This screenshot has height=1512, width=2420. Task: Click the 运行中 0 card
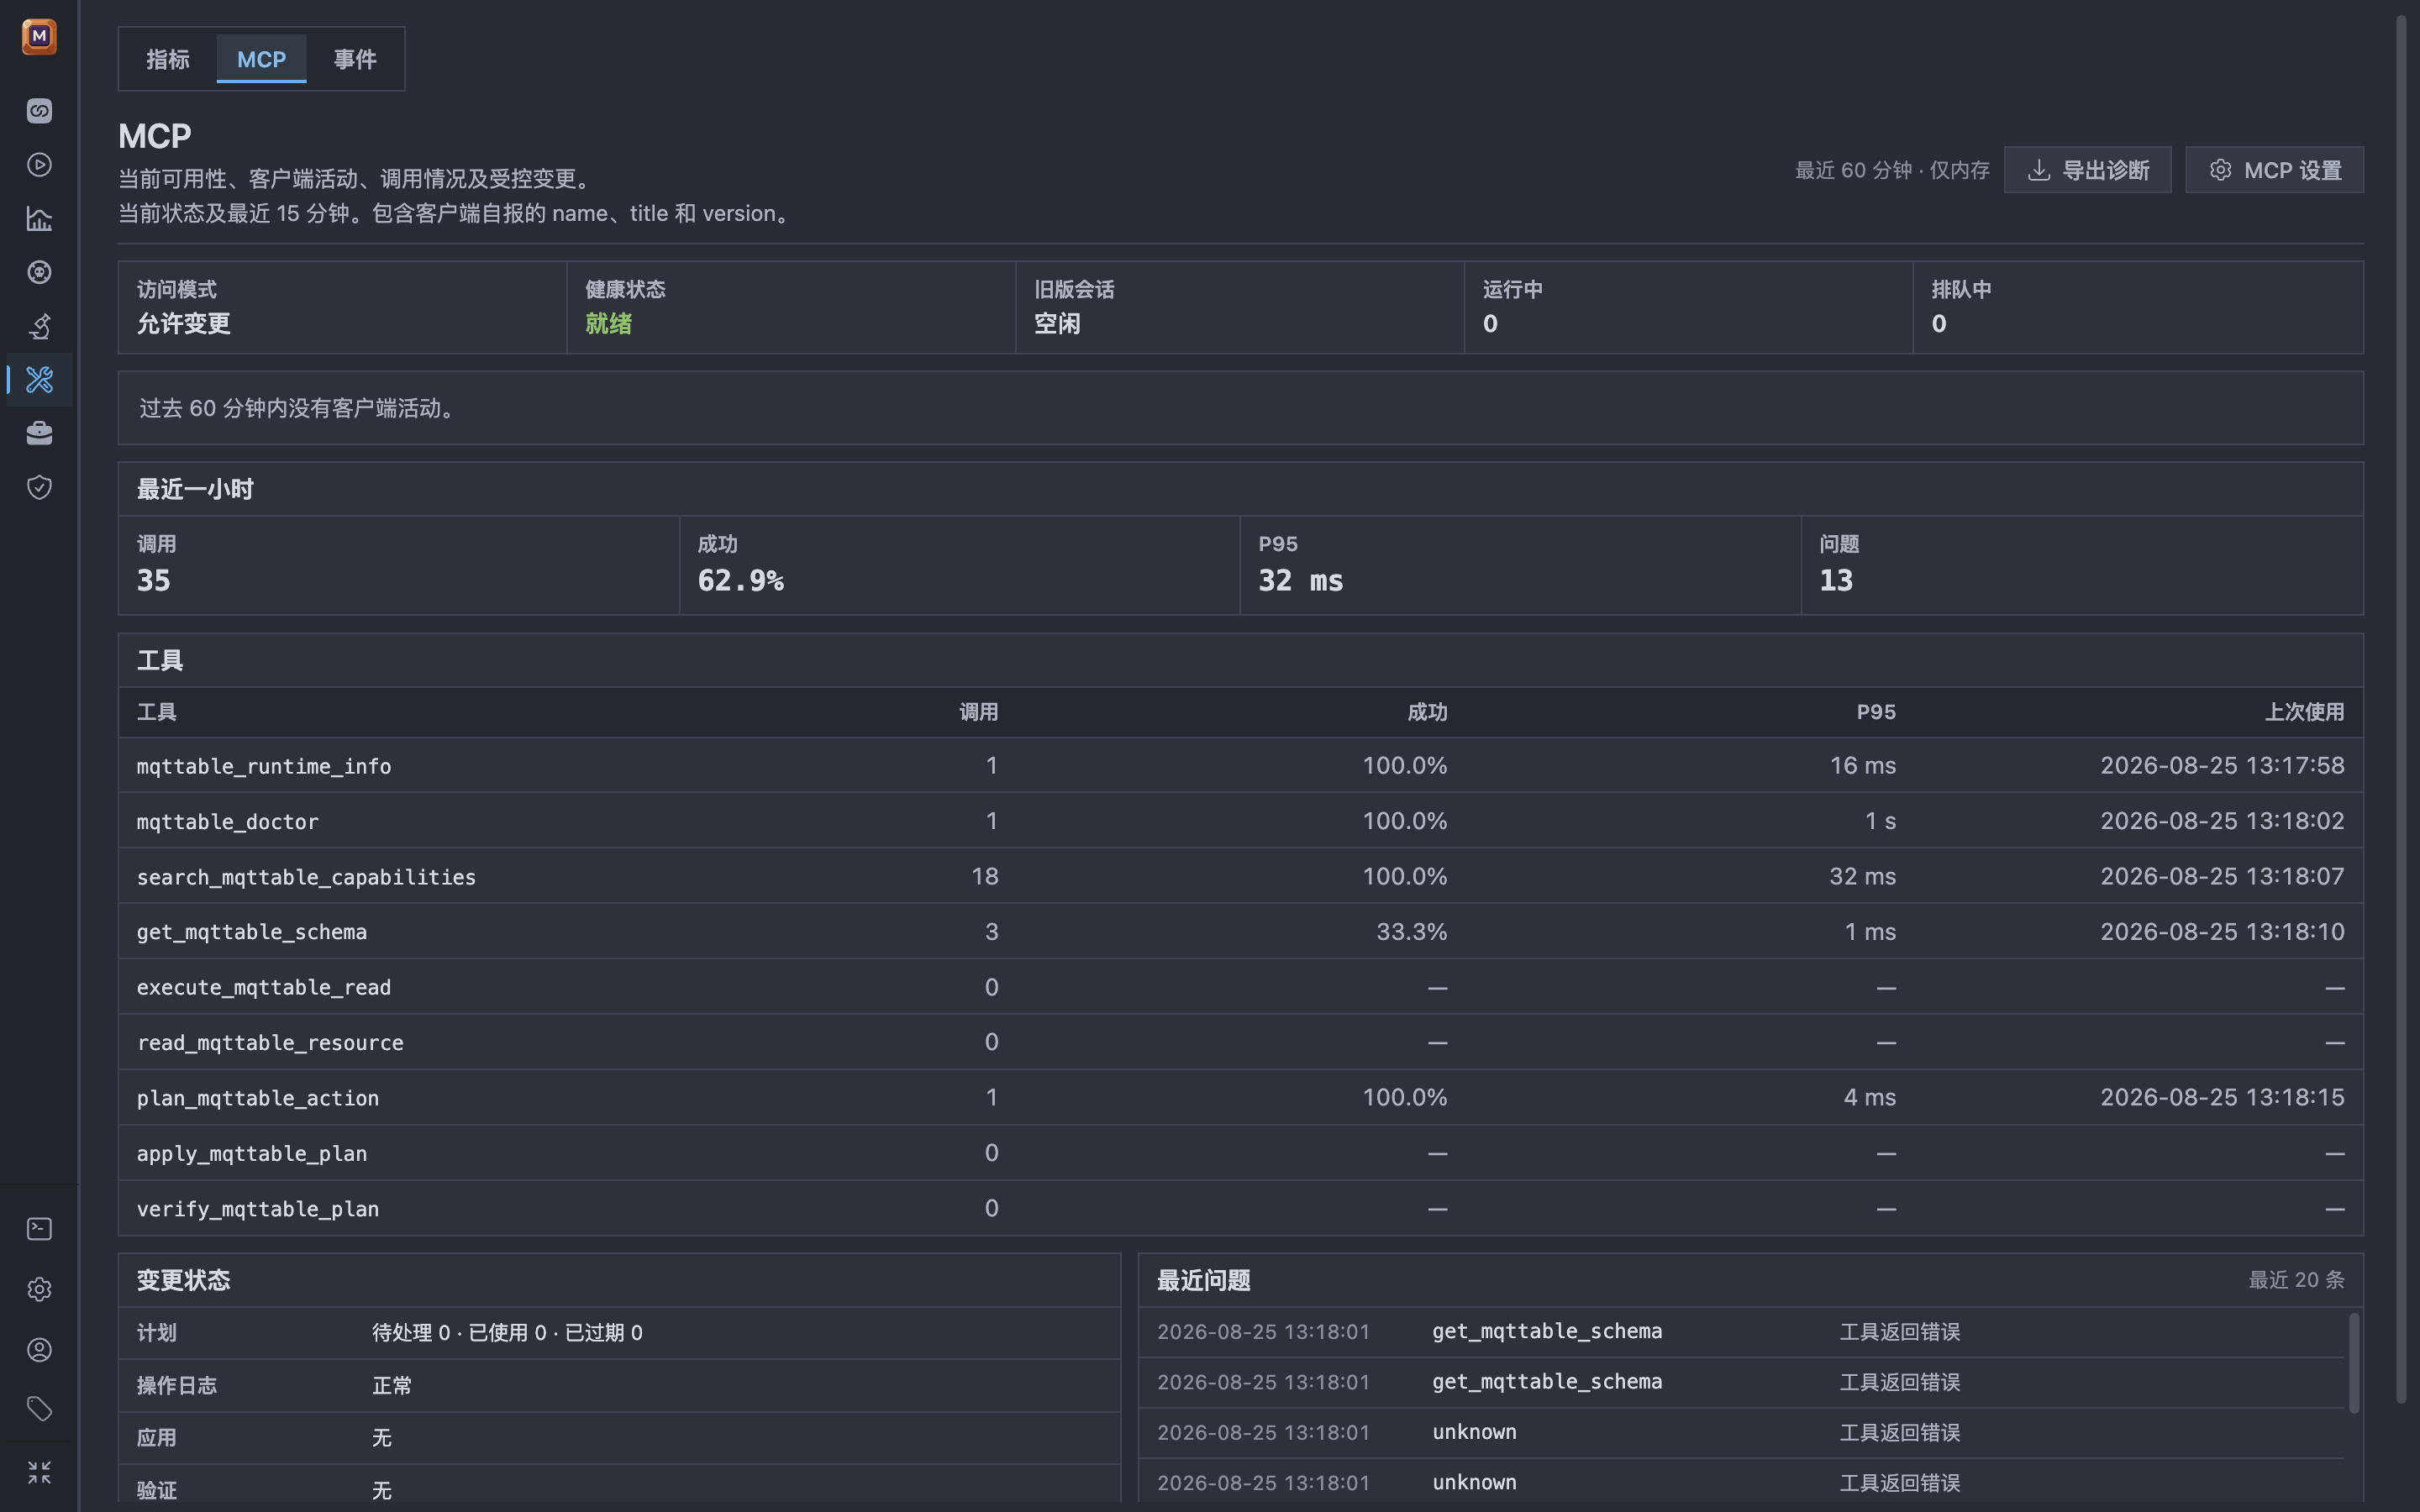[x=1689, y=307]
